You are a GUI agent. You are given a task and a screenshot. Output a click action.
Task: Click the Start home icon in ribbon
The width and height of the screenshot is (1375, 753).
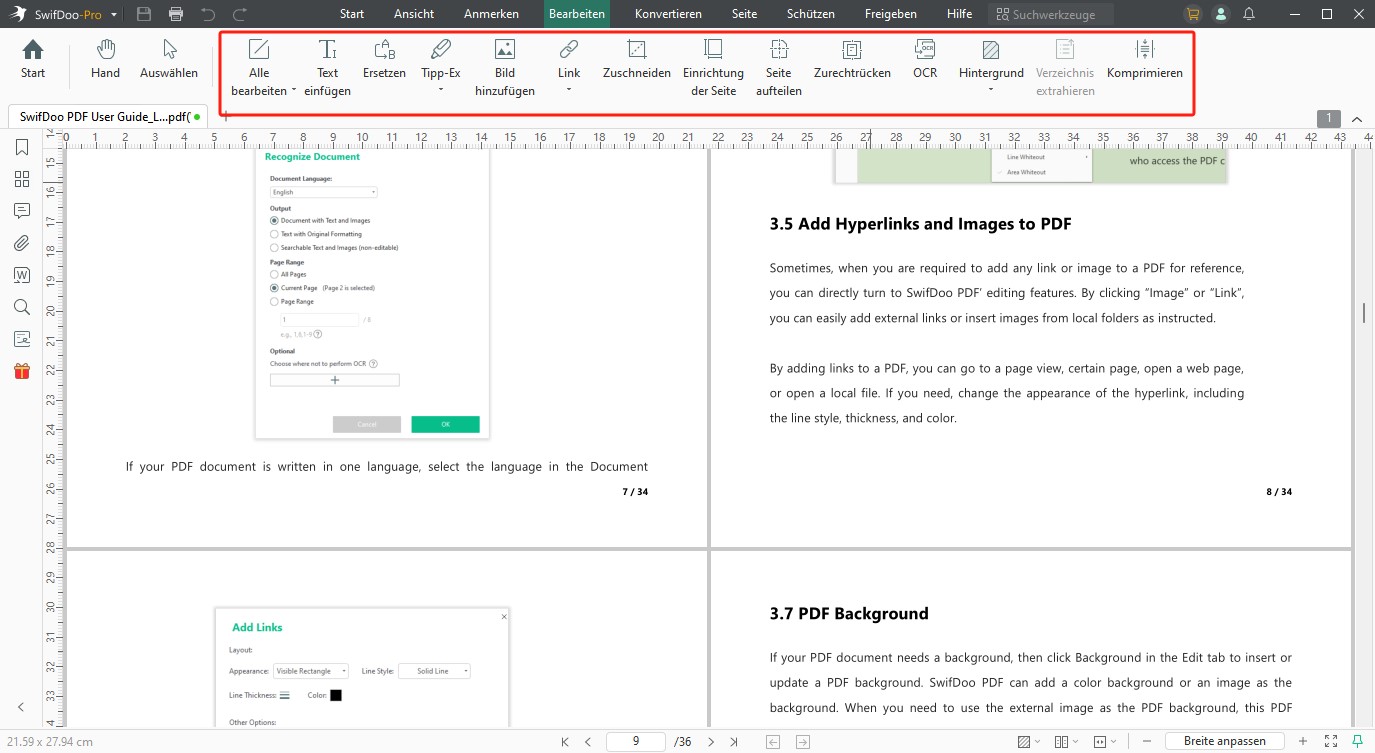[33, 60]
